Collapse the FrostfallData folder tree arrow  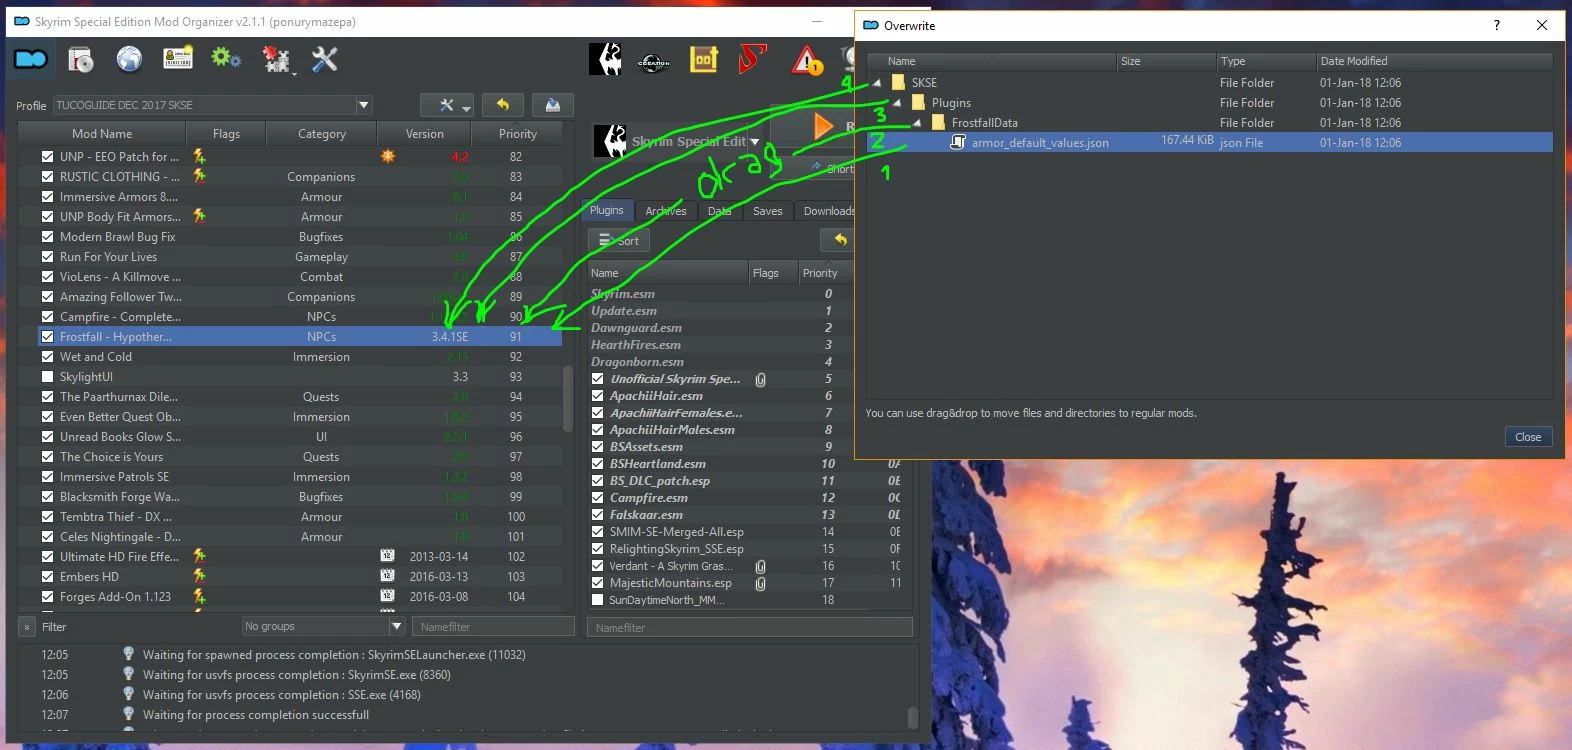(x=917, y=123)
